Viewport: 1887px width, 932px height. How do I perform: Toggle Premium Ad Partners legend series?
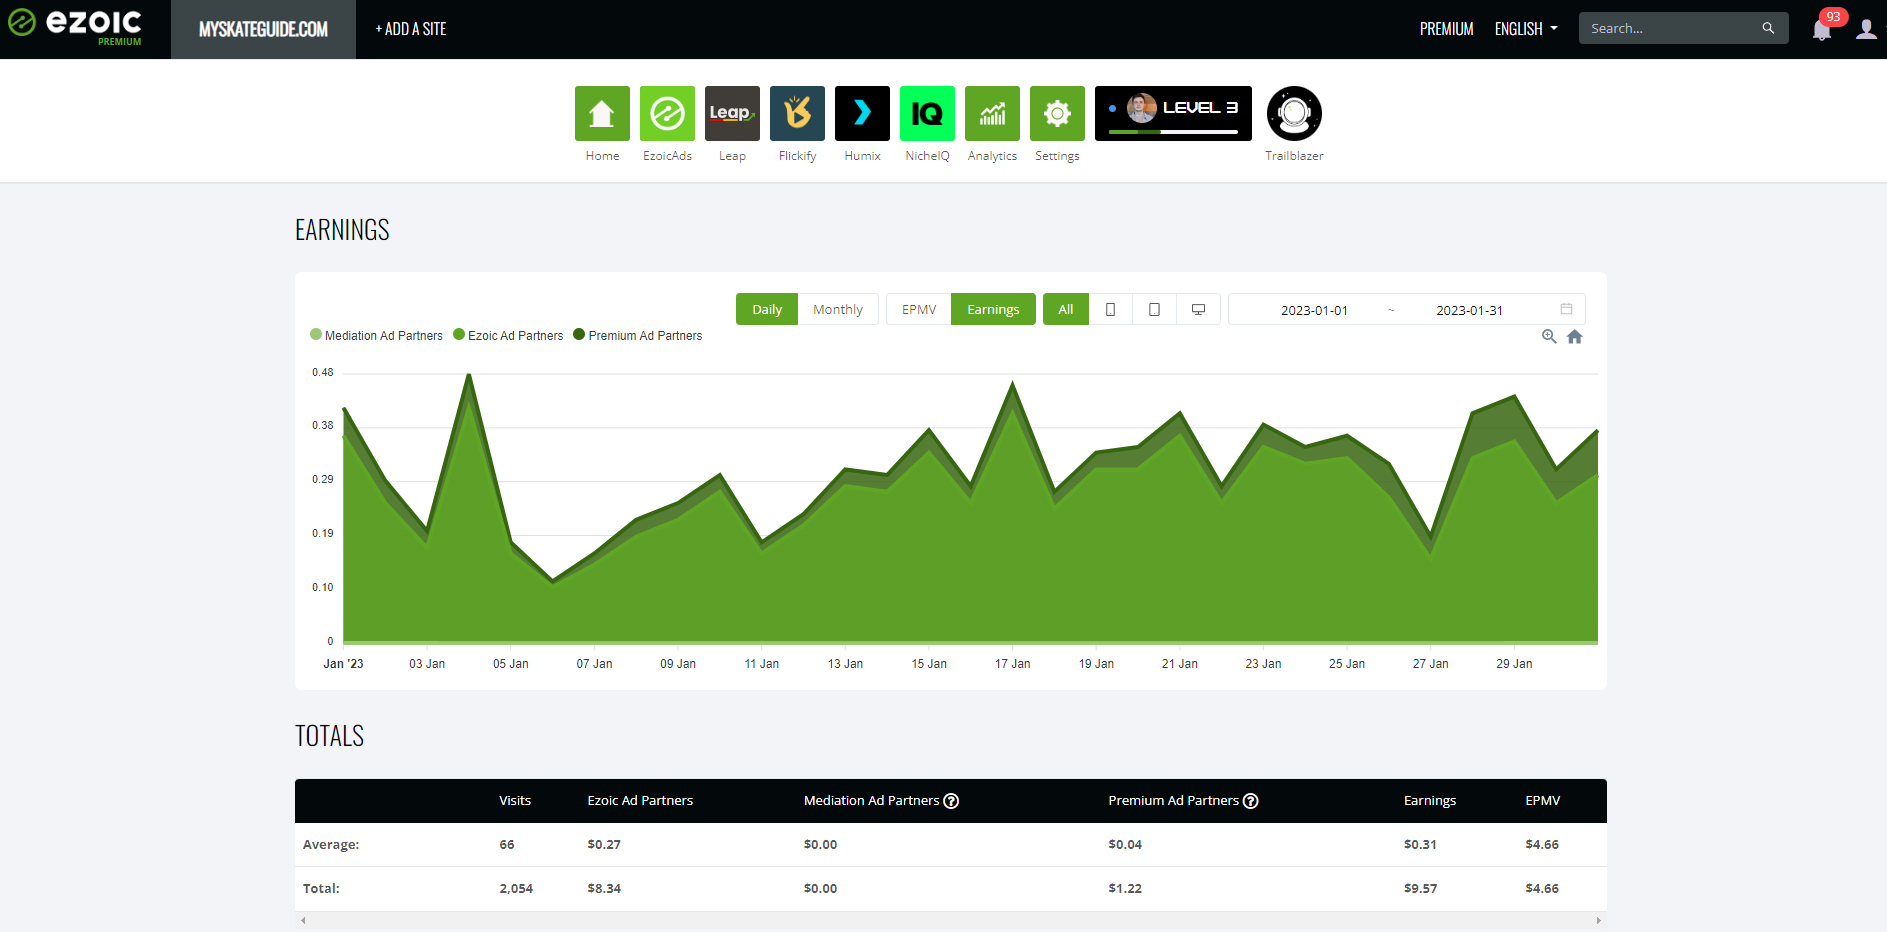(x=638, y=335)
